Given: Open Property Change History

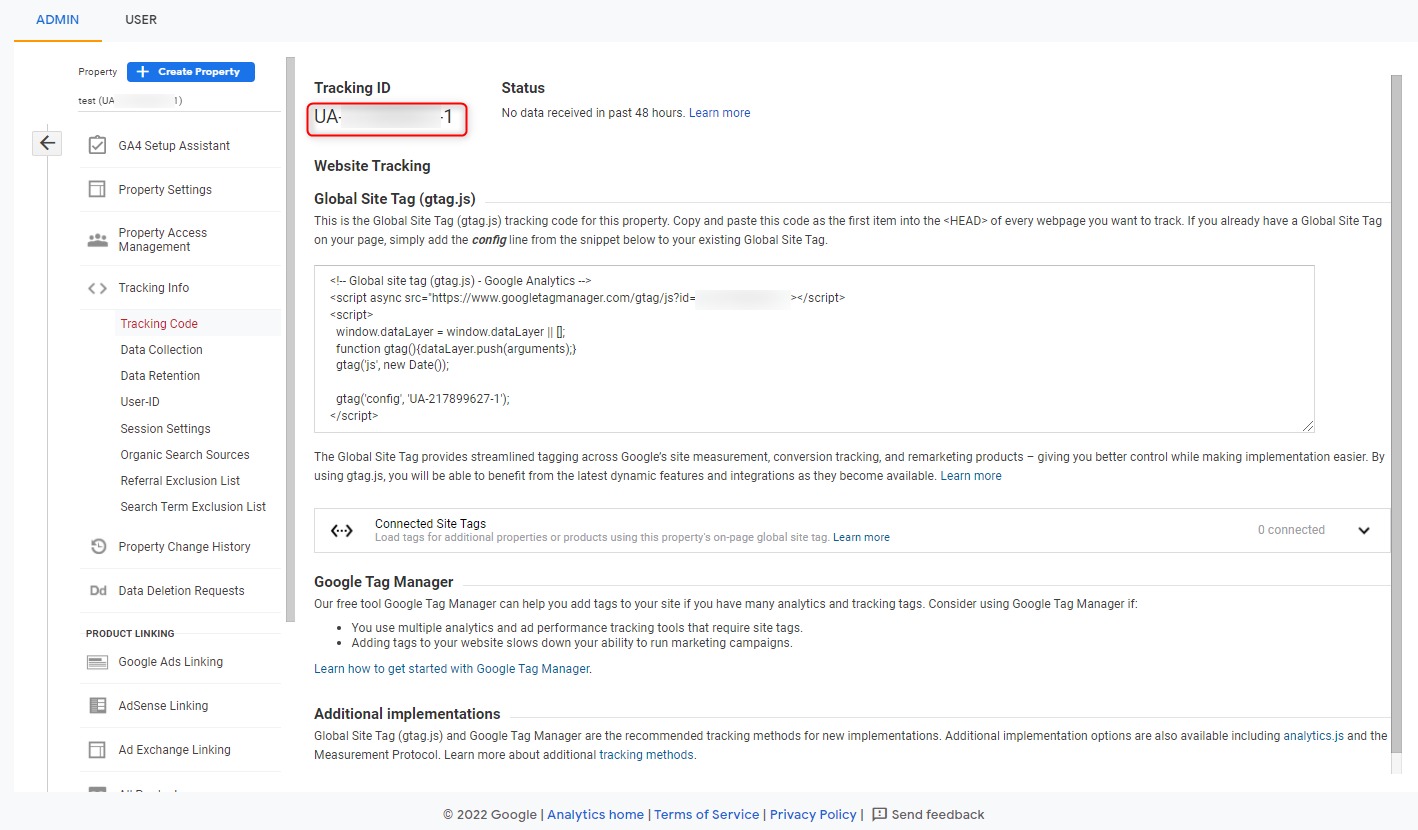Looking at the screenshot, I should (x=185, y=547).
